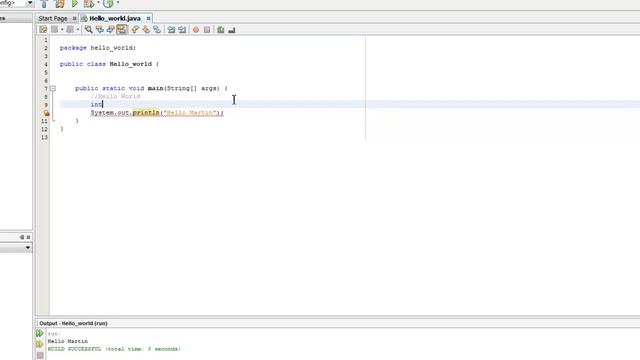Click the editor Back navigation icon
This screenshot has width=640, height=360.
54,29
